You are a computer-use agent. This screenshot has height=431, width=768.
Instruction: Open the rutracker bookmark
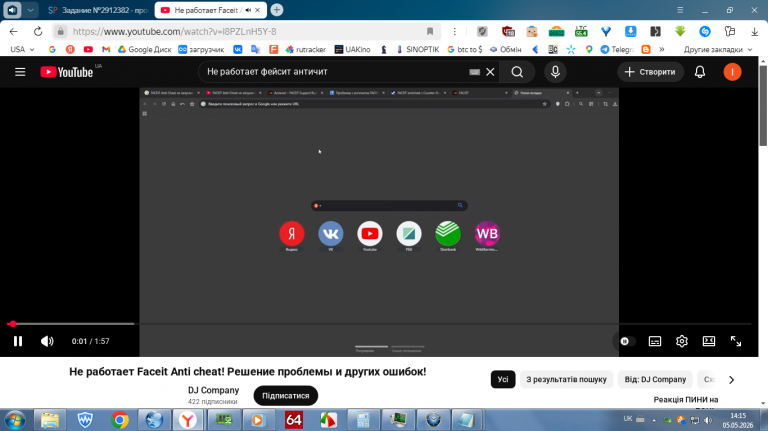pyautogui.click(x=306, y=49)
